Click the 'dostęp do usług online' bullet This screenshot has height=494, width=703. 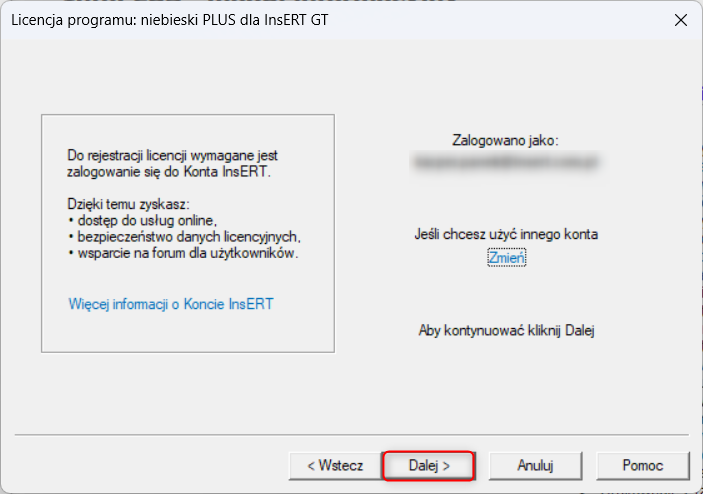(x=143, y=221)
